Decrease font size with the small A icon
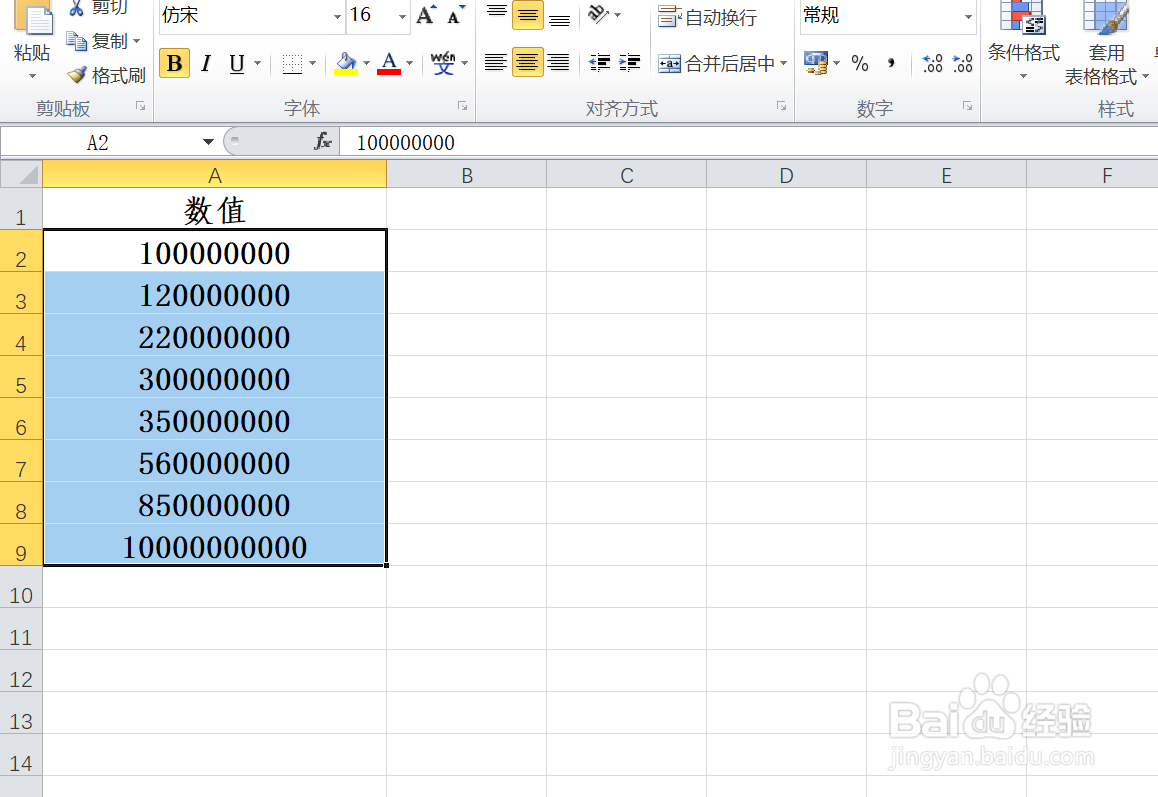The height and width of the screenshot is (797, 1158). coord(456,15)
